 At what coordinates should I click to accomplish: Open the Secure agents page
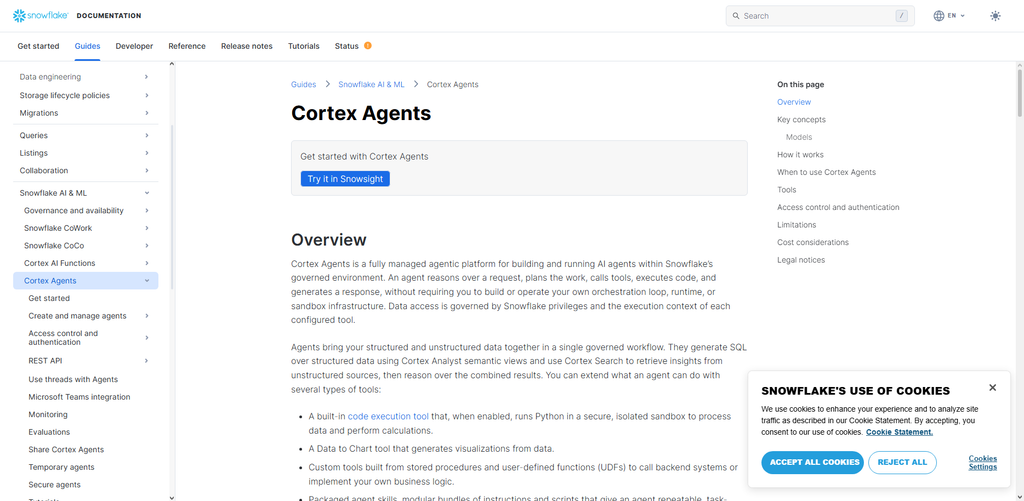coord(54,485)
